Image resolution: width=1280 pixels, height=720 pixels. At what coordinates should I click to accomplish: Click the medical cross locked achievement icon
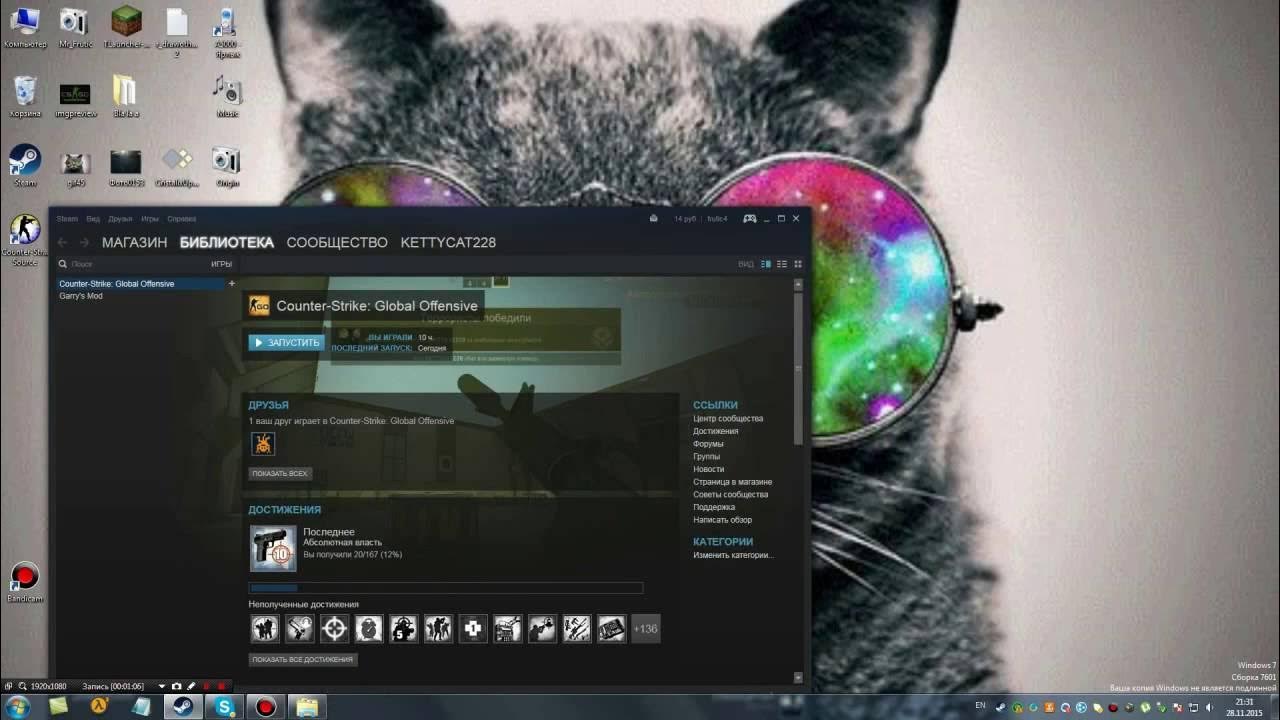[x=473, y=629]
